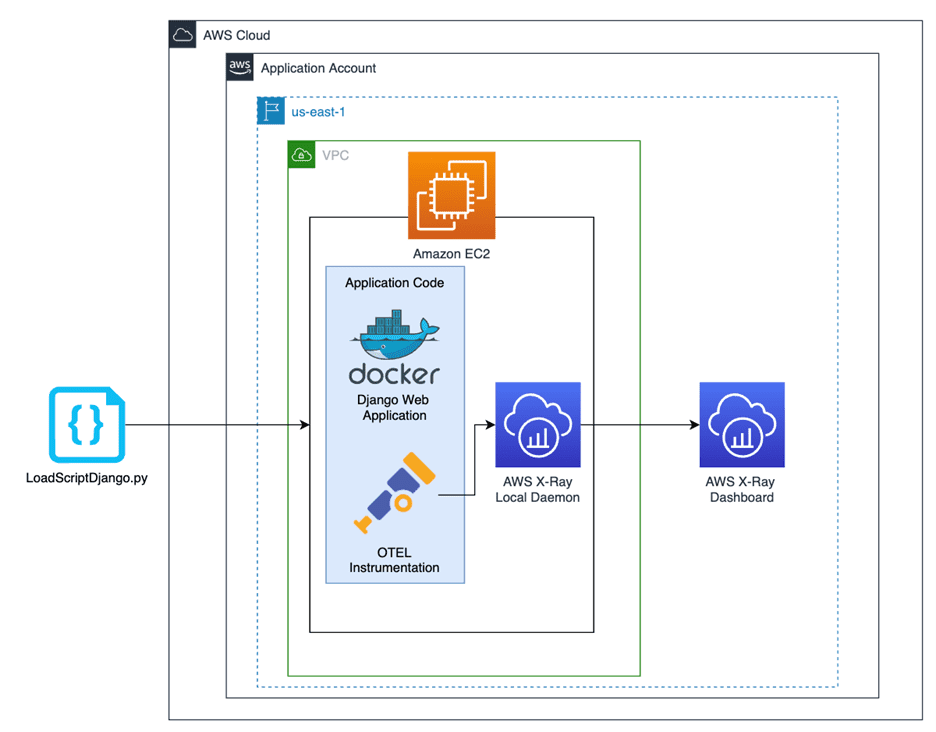Click the green VPC cloud icon
Image resolution: width=936 pixels, height=732 pixels.
click(301, 155)
